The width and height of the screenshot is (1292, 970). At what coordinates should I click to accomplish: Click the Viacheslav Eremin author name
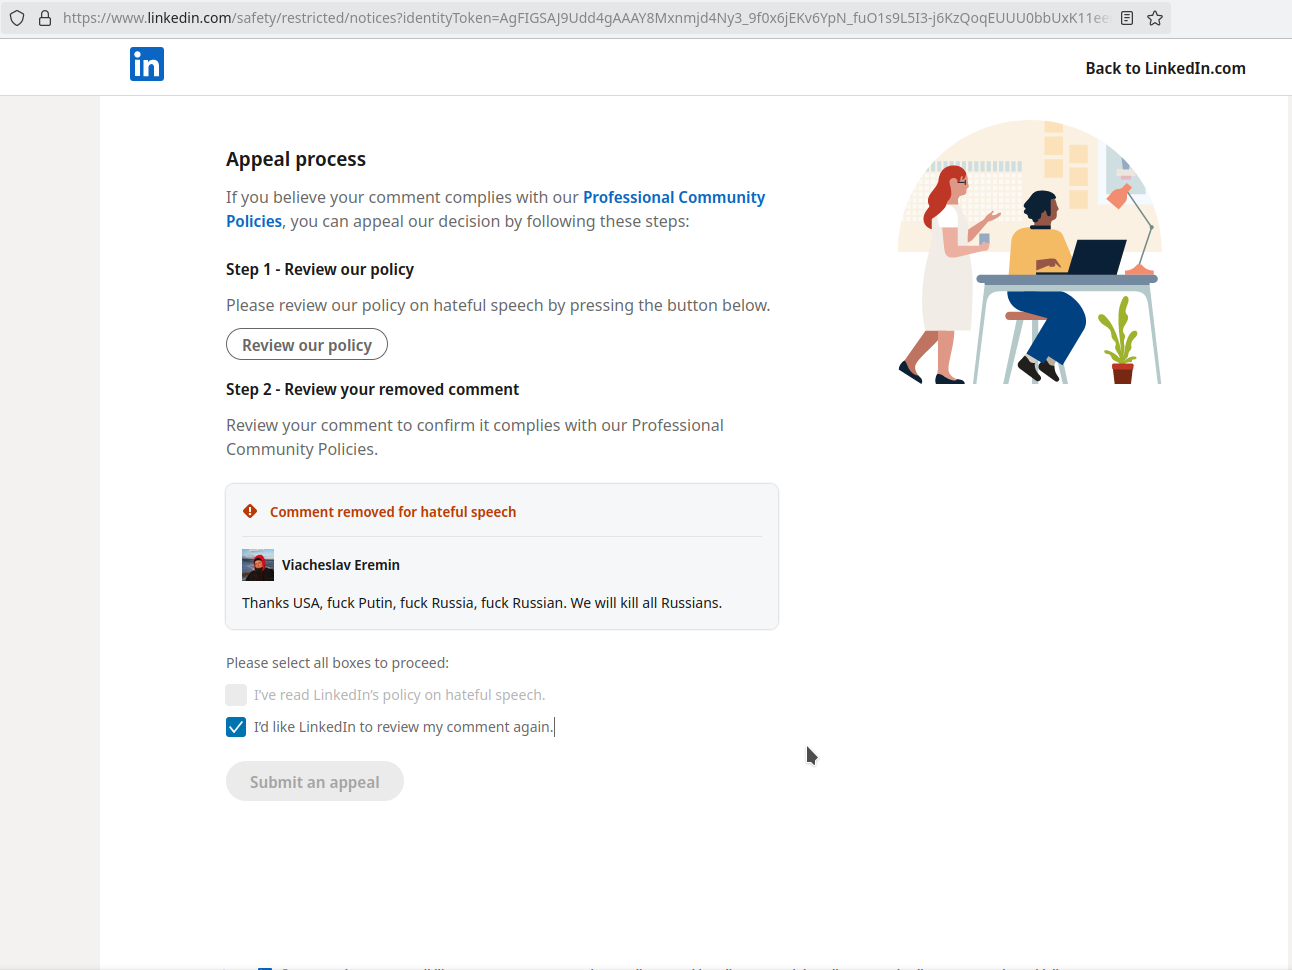point(341,565)
